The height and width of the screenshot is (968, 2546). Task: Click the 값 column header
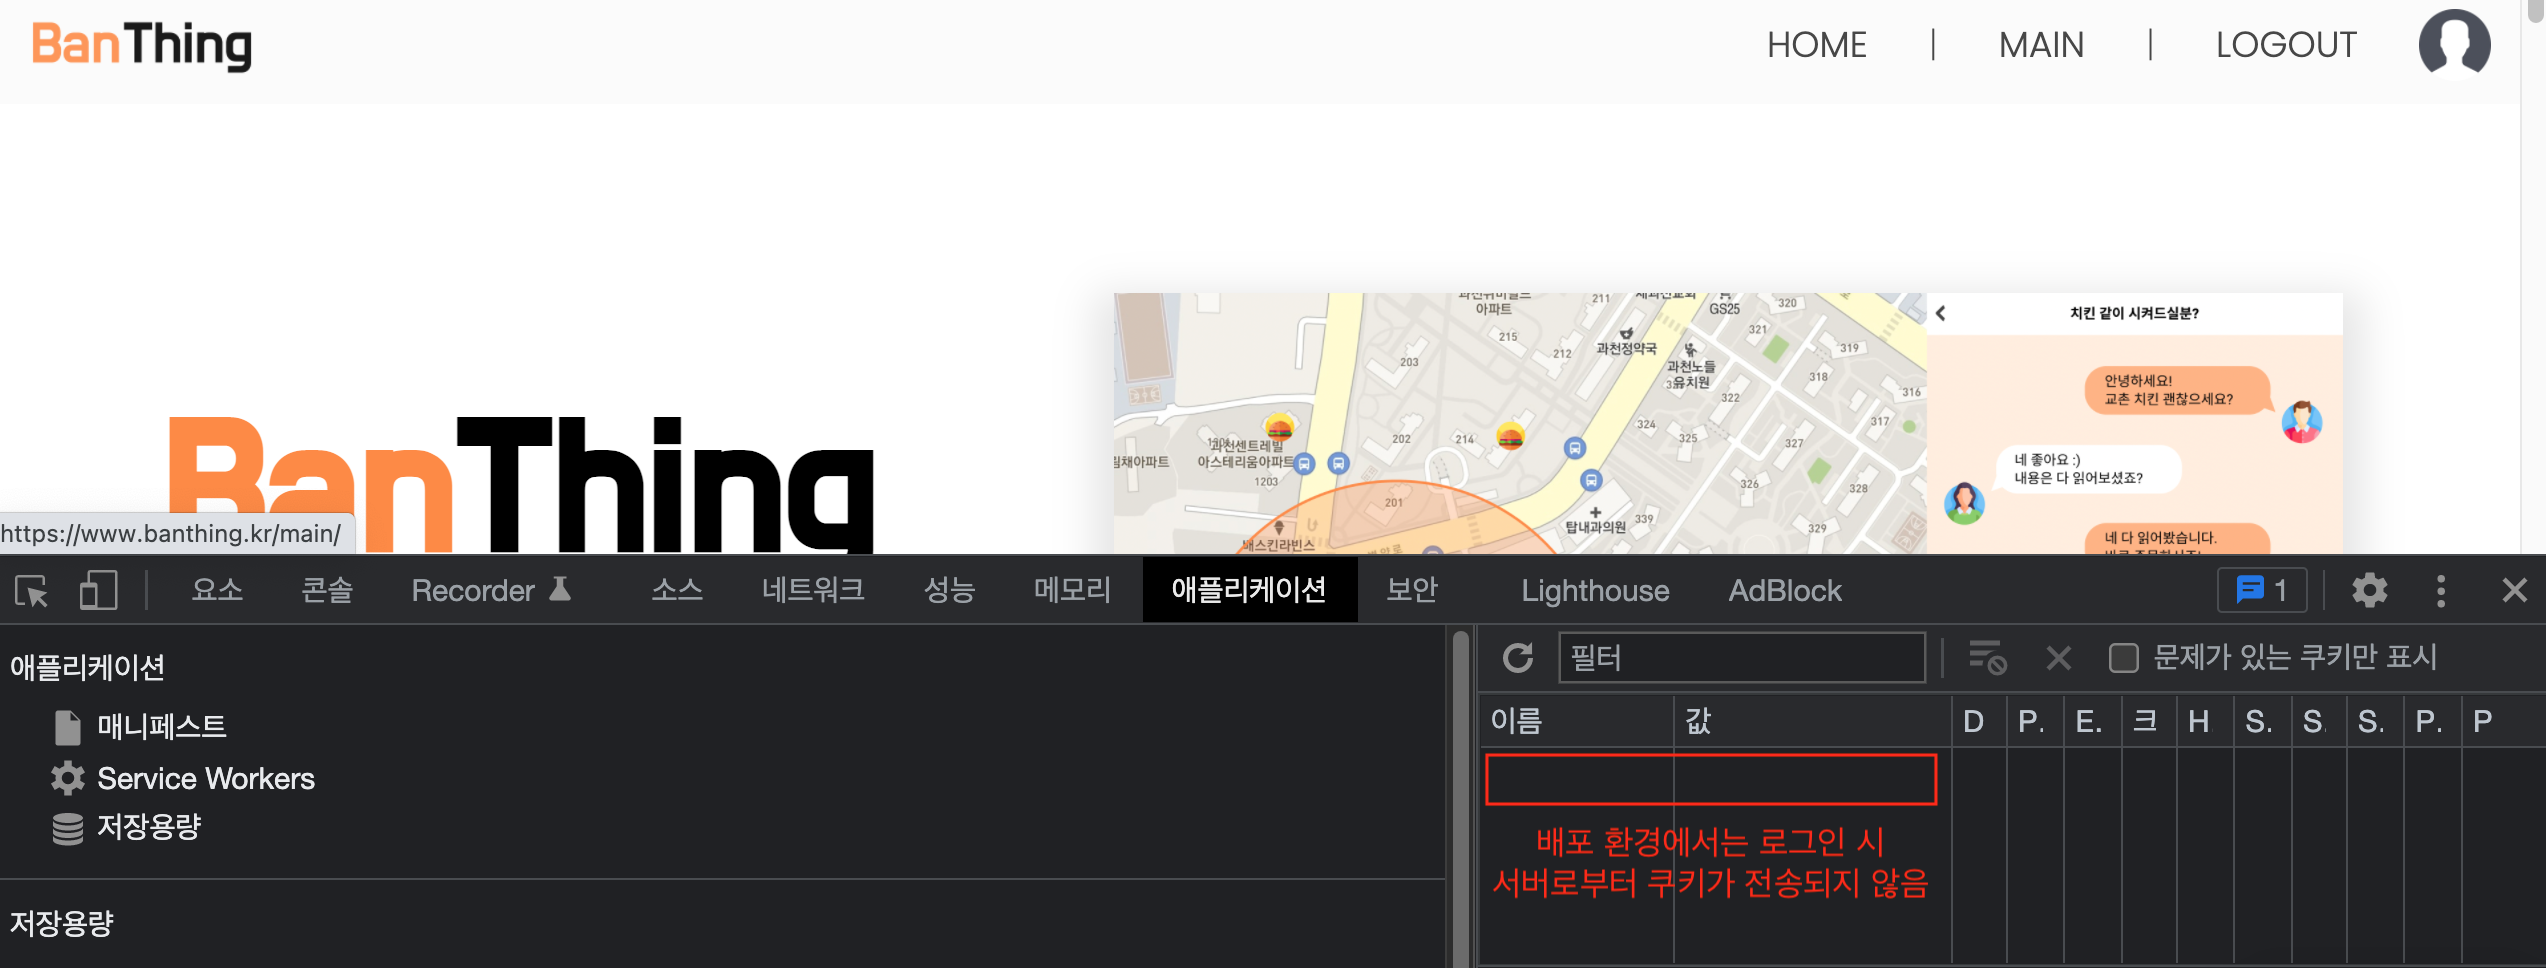pyautogui.click(x=1813, y=721)
